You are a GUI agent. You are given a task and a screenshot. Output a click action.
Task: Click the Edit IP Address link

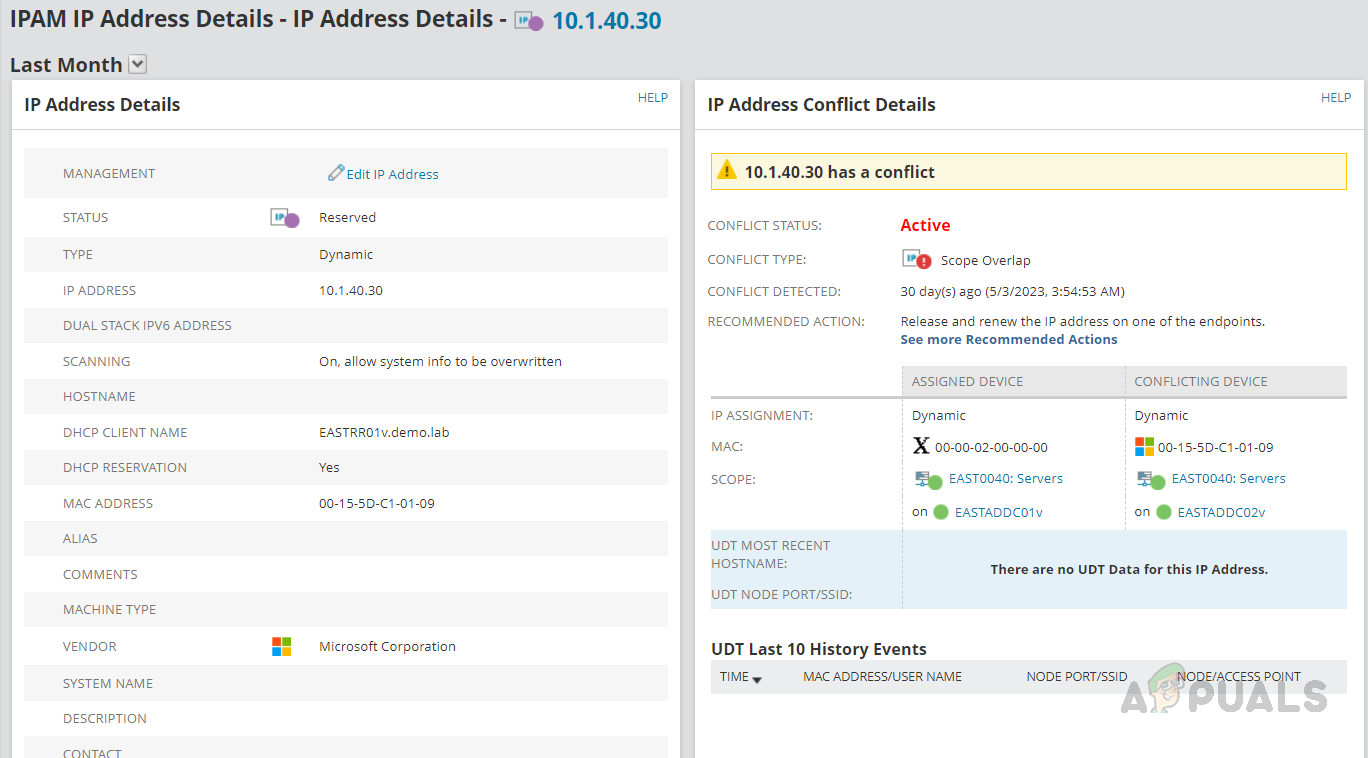point(392,174)
